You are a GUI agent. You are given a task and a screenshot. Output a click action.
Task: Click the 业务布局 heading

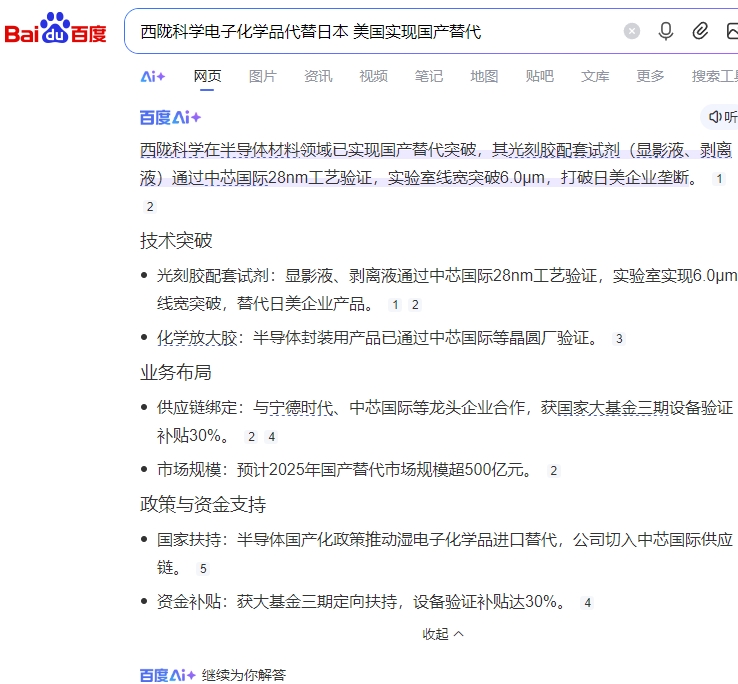[176, 372]
